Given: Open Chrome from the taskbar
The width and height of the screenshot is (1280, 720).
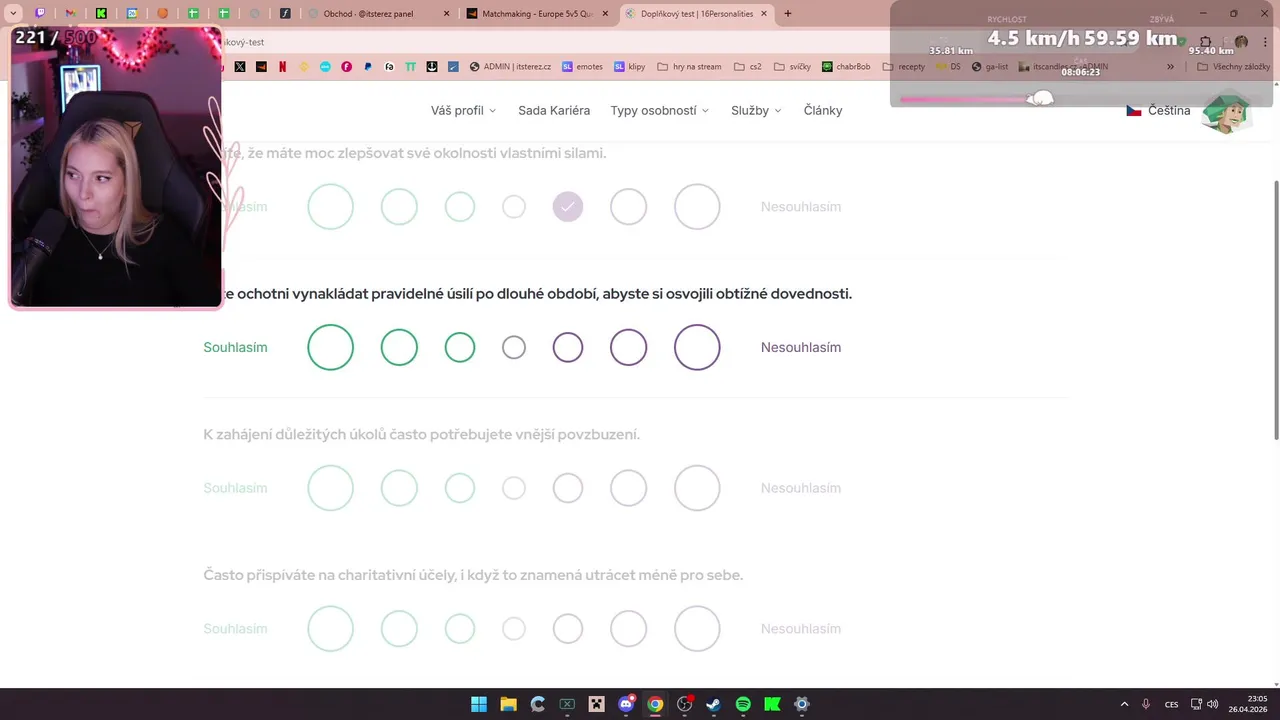Looking at the screenshot, I should click(655, 704).
